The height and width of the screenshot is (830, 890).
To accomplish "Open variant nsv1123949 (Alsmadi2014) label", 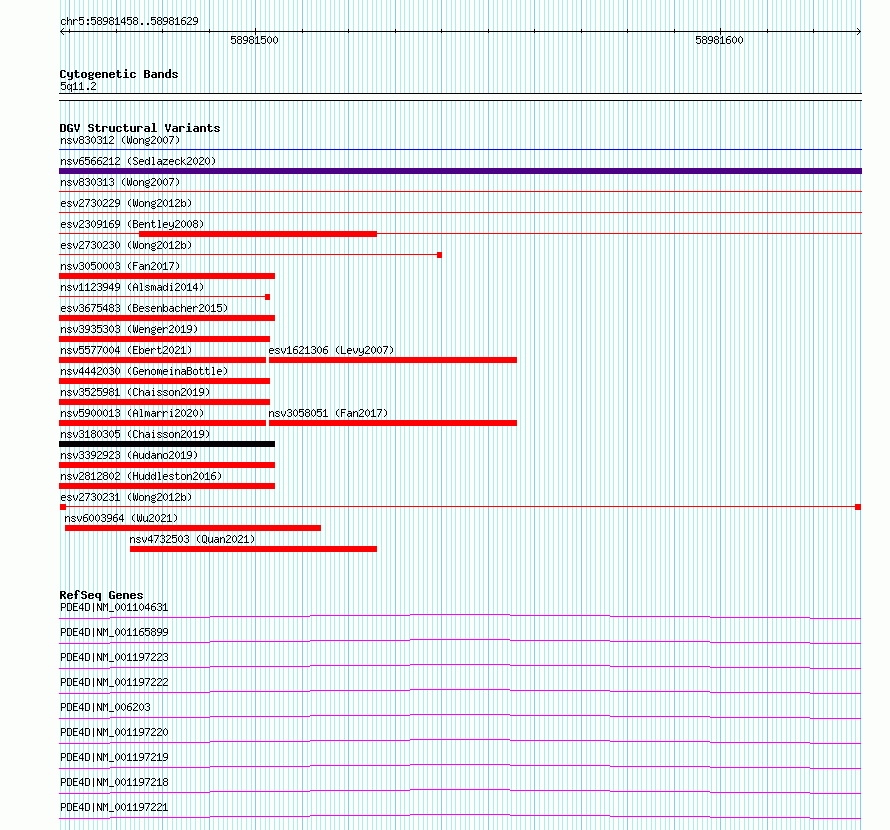I will (x=132, y=287).
